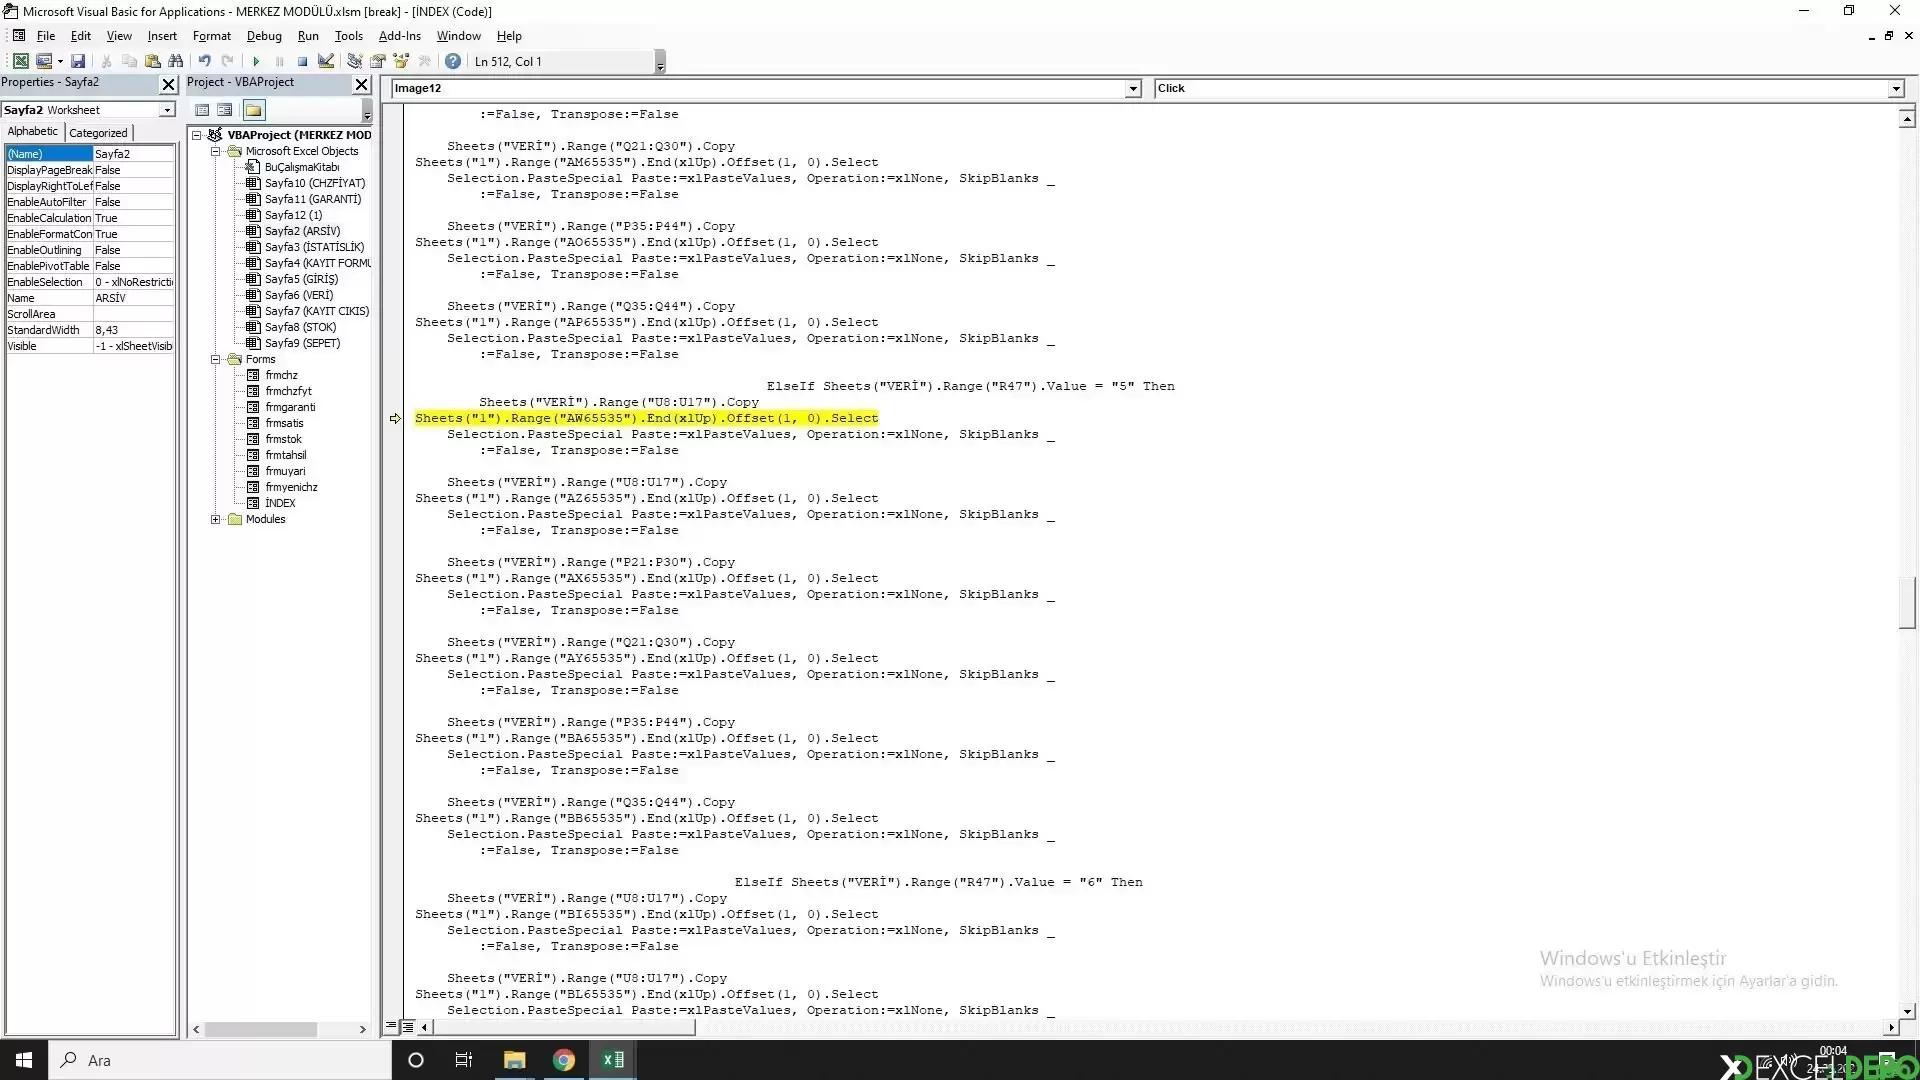The height and width of the screenshot is (1080, 1920).
Task: Open VBA Help question mark icon
Action: [x=453, y=61]
